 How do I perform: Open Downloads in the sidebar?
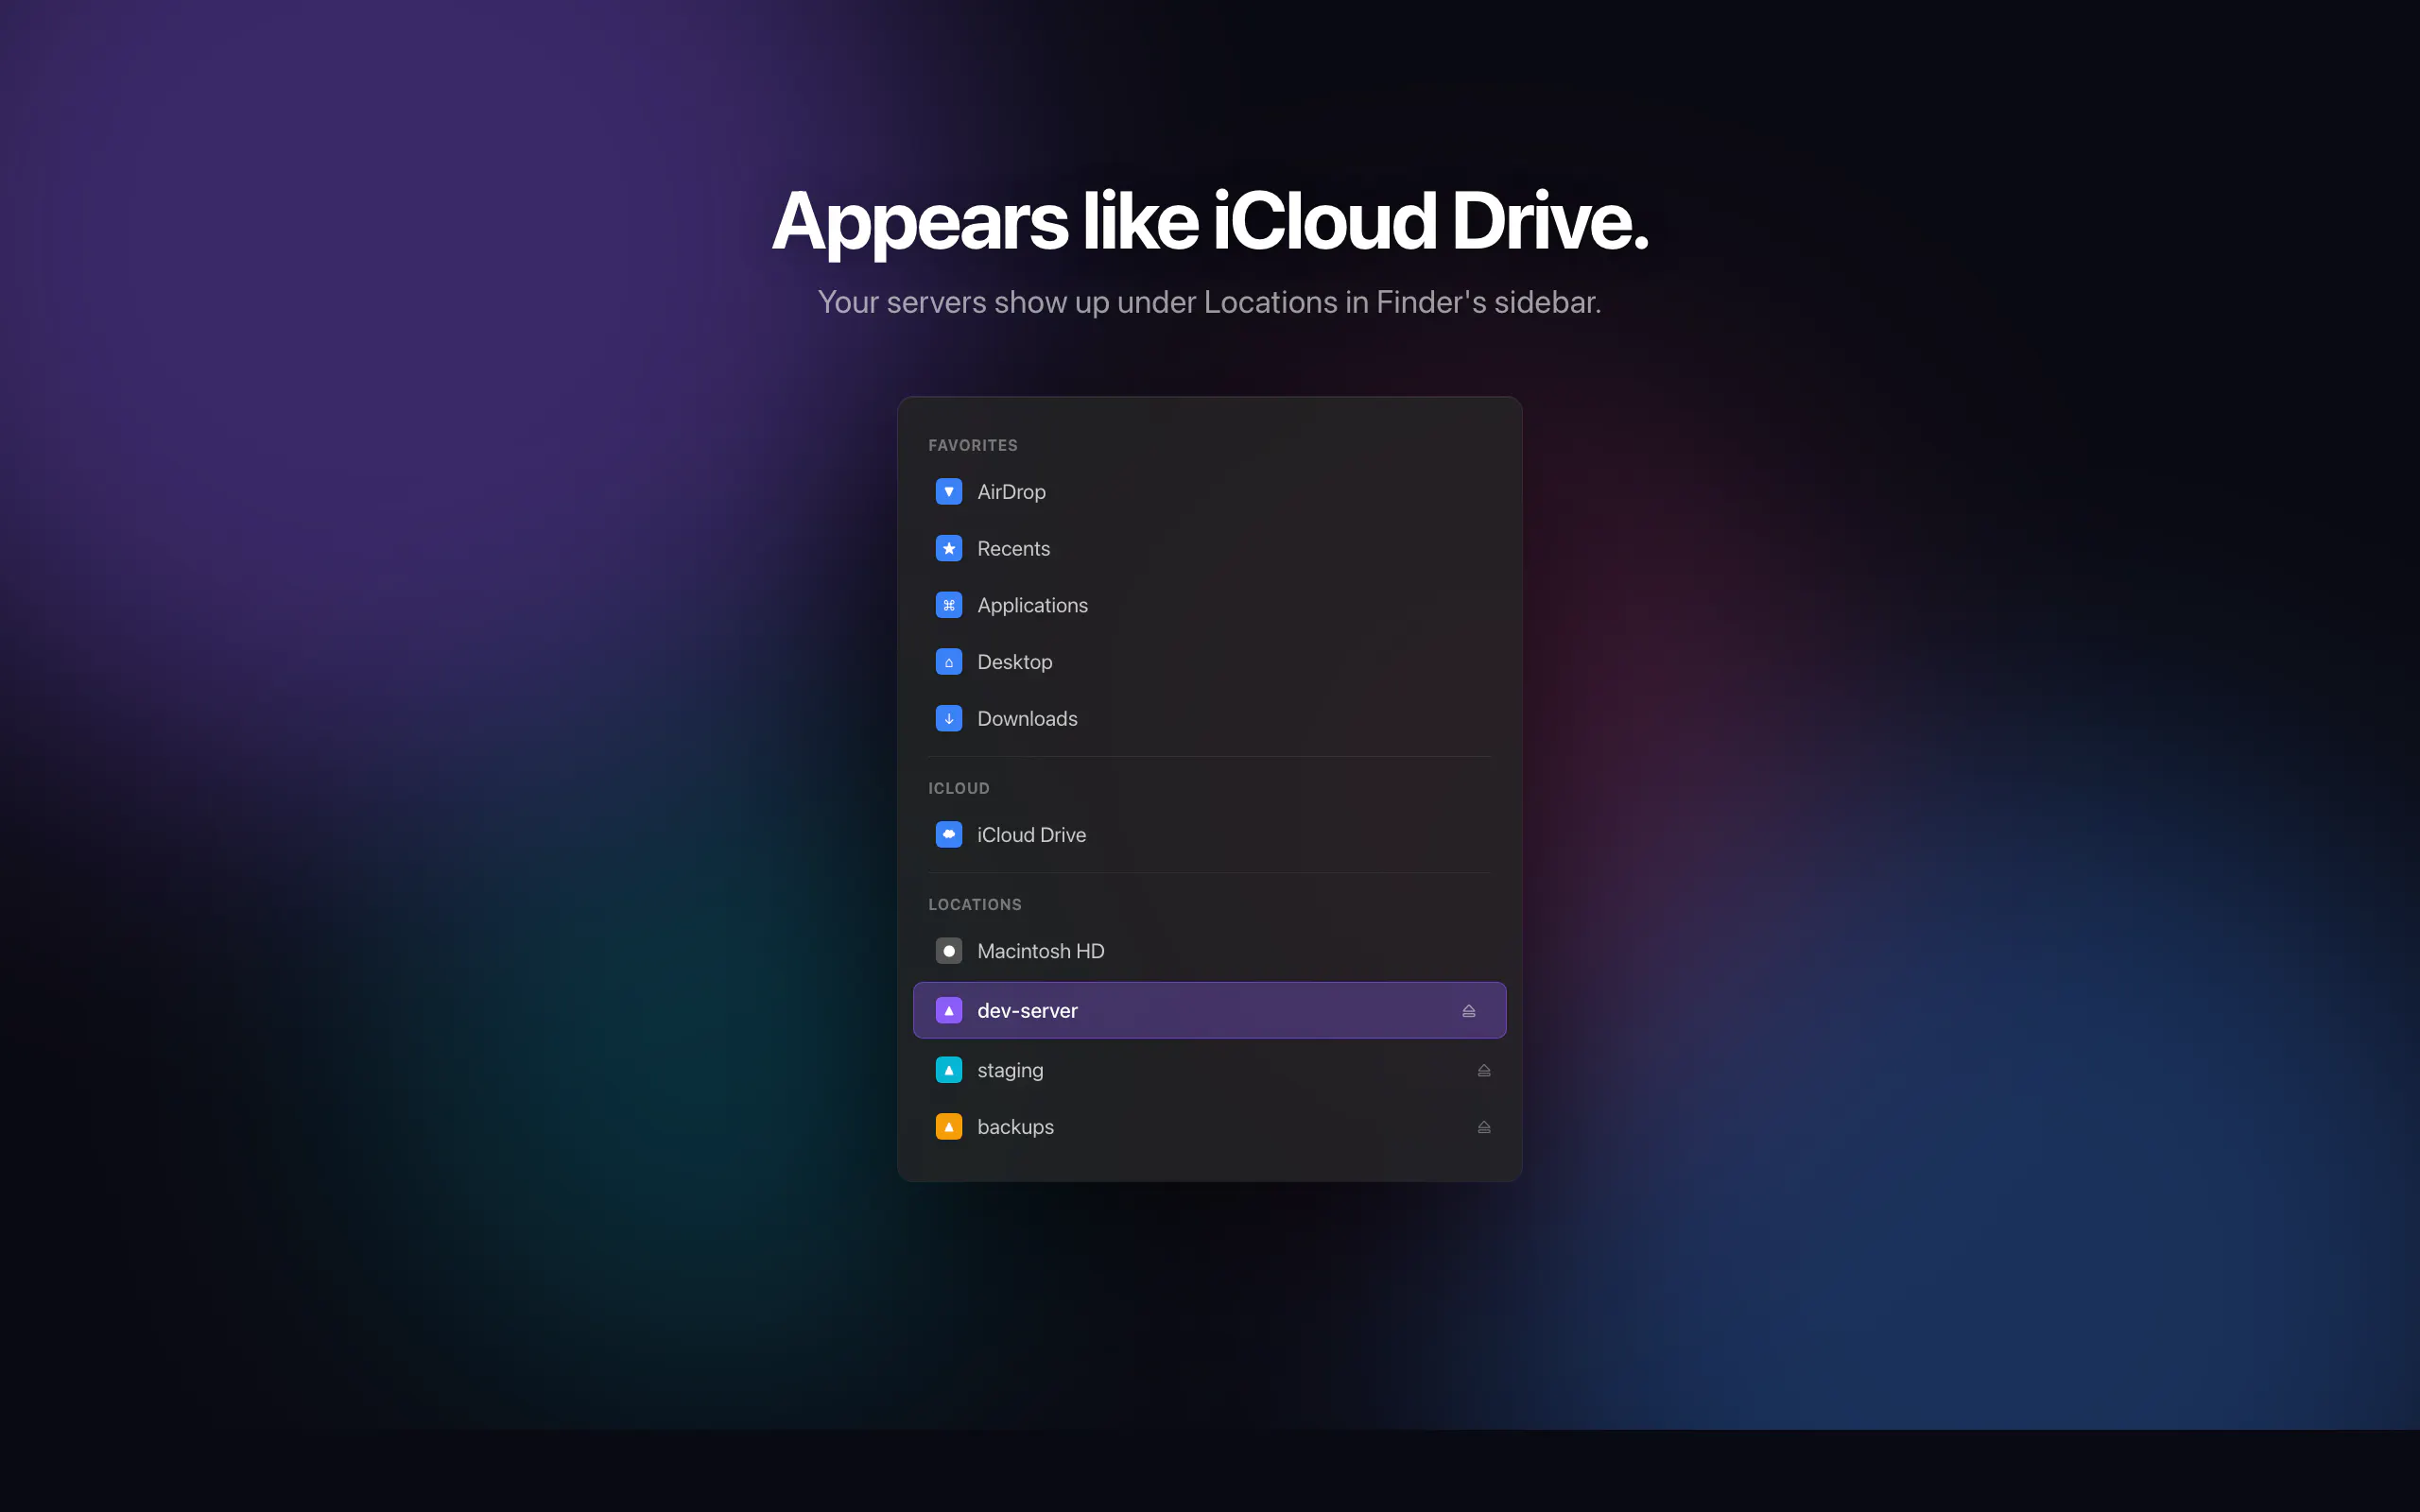pyautogui.click(x=1209, y=718)
